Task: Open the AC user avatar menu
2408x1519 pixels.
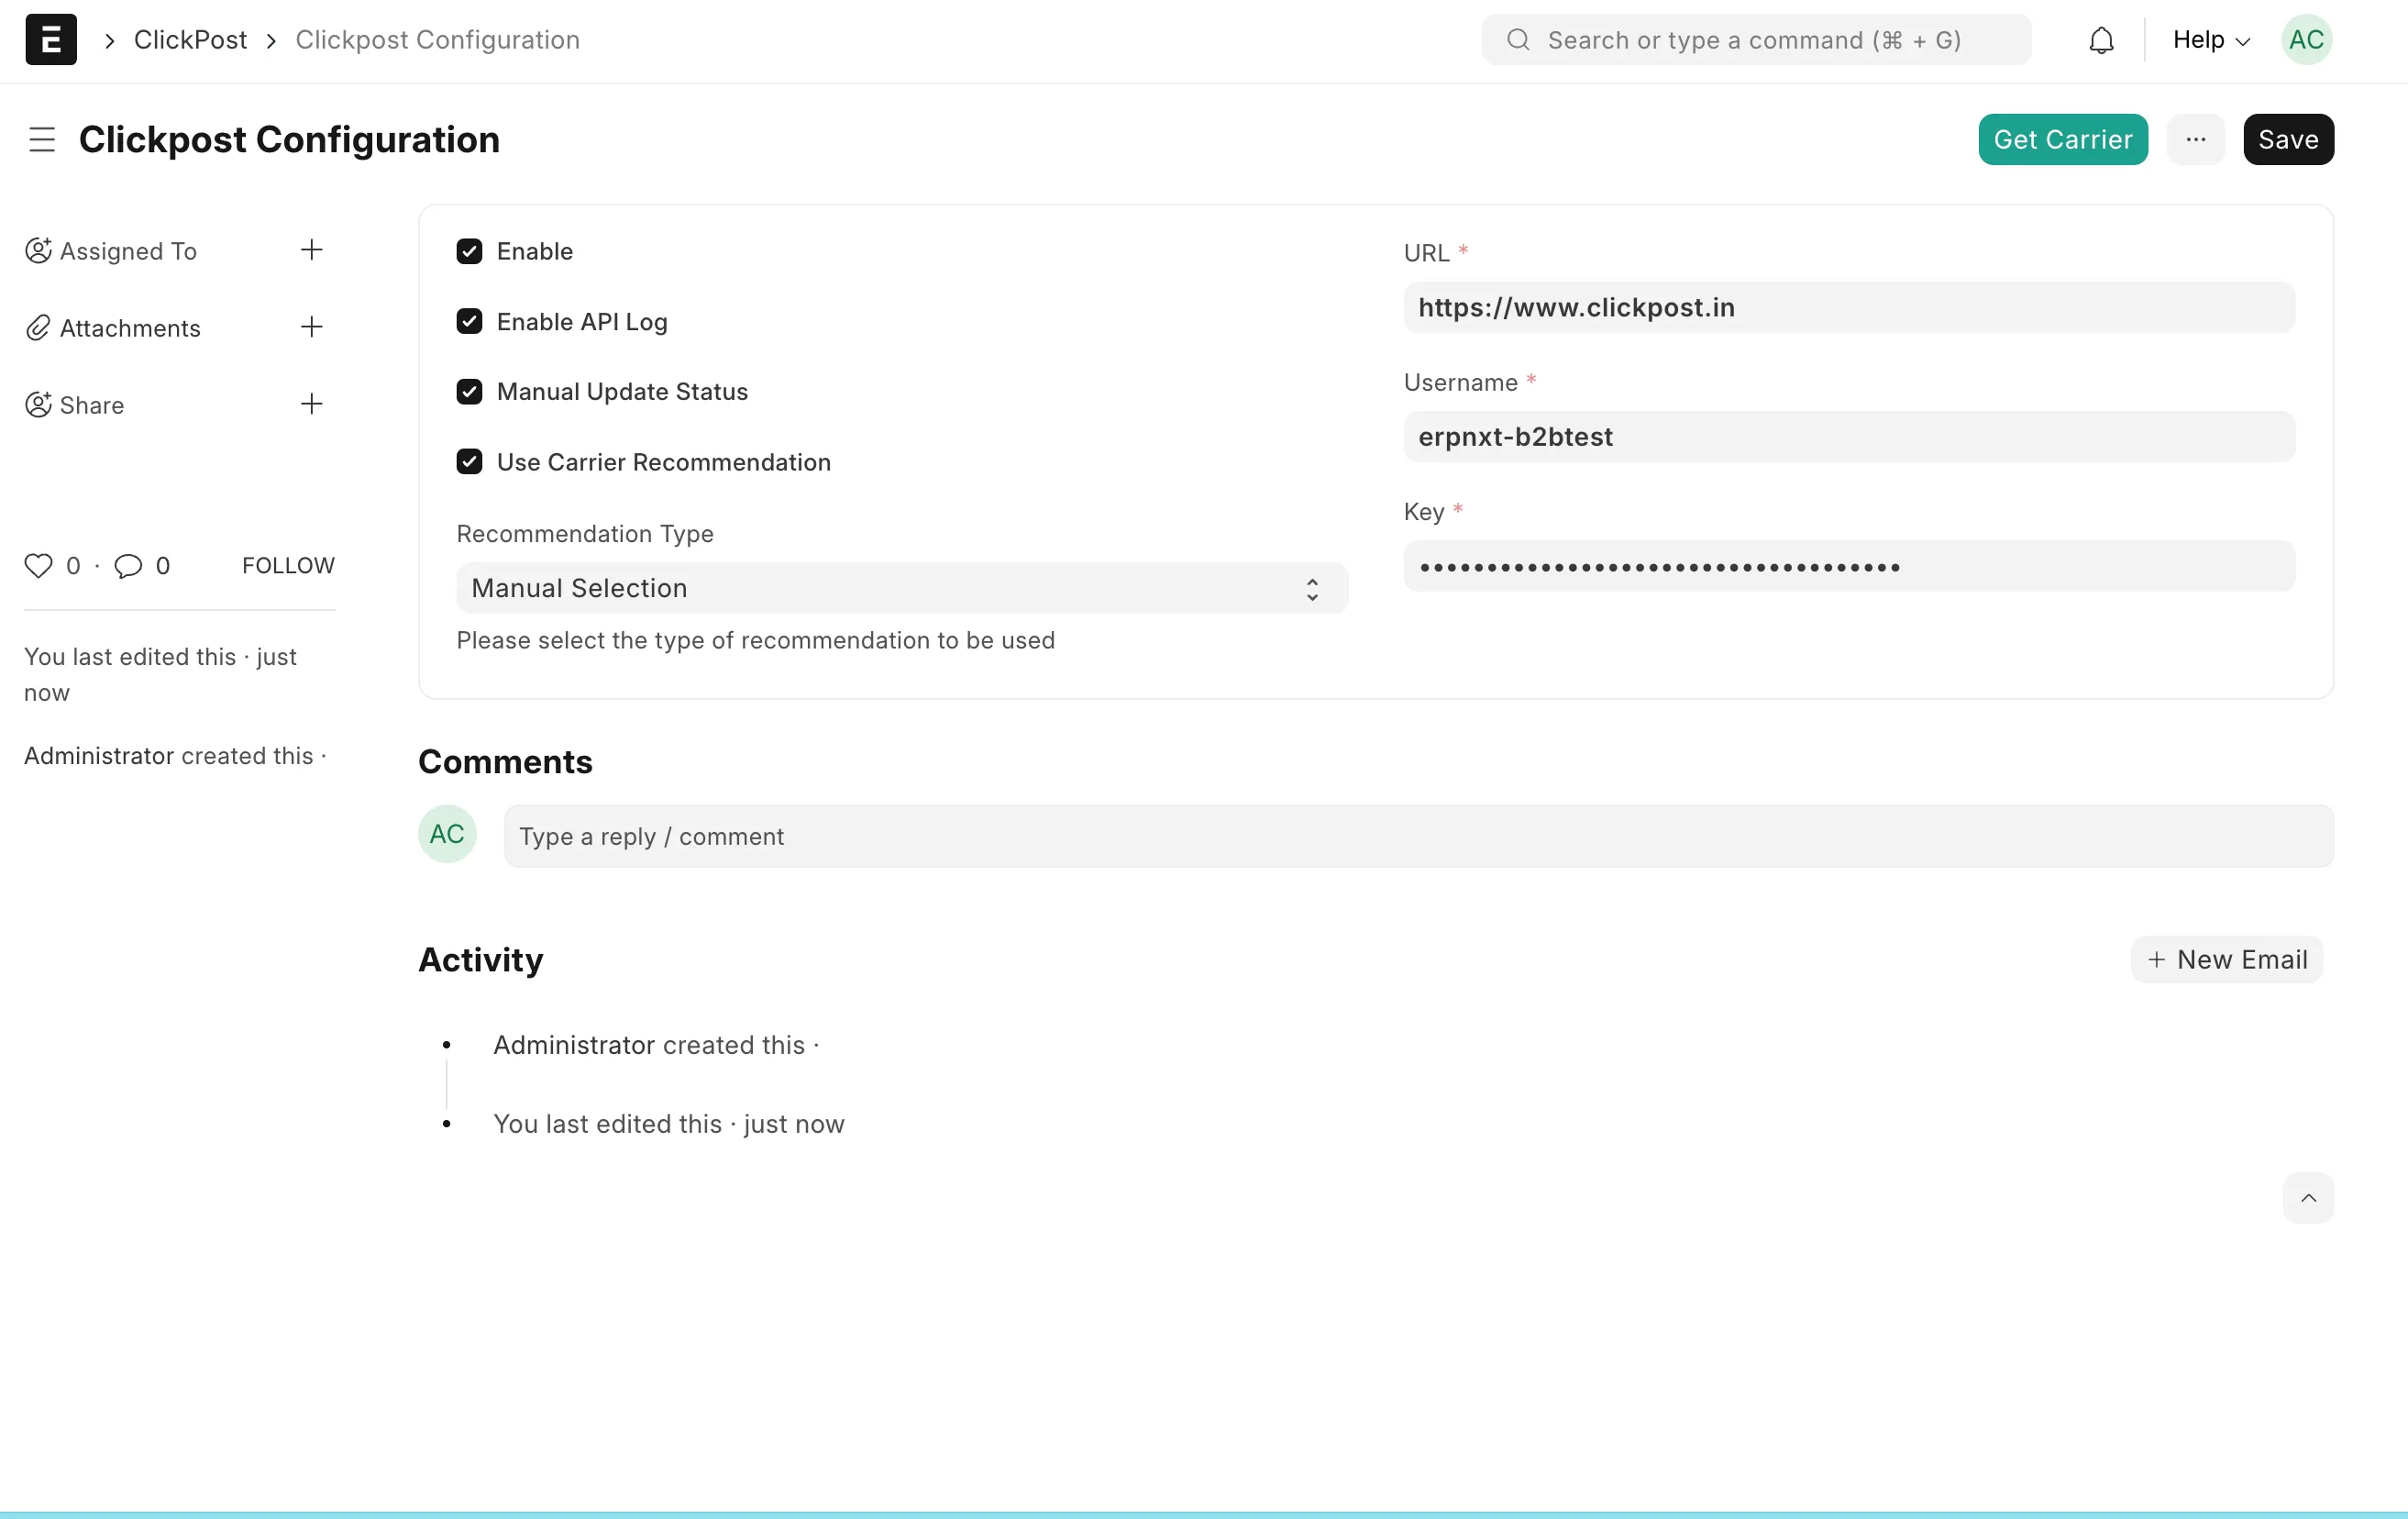Action: point(2306,40)
